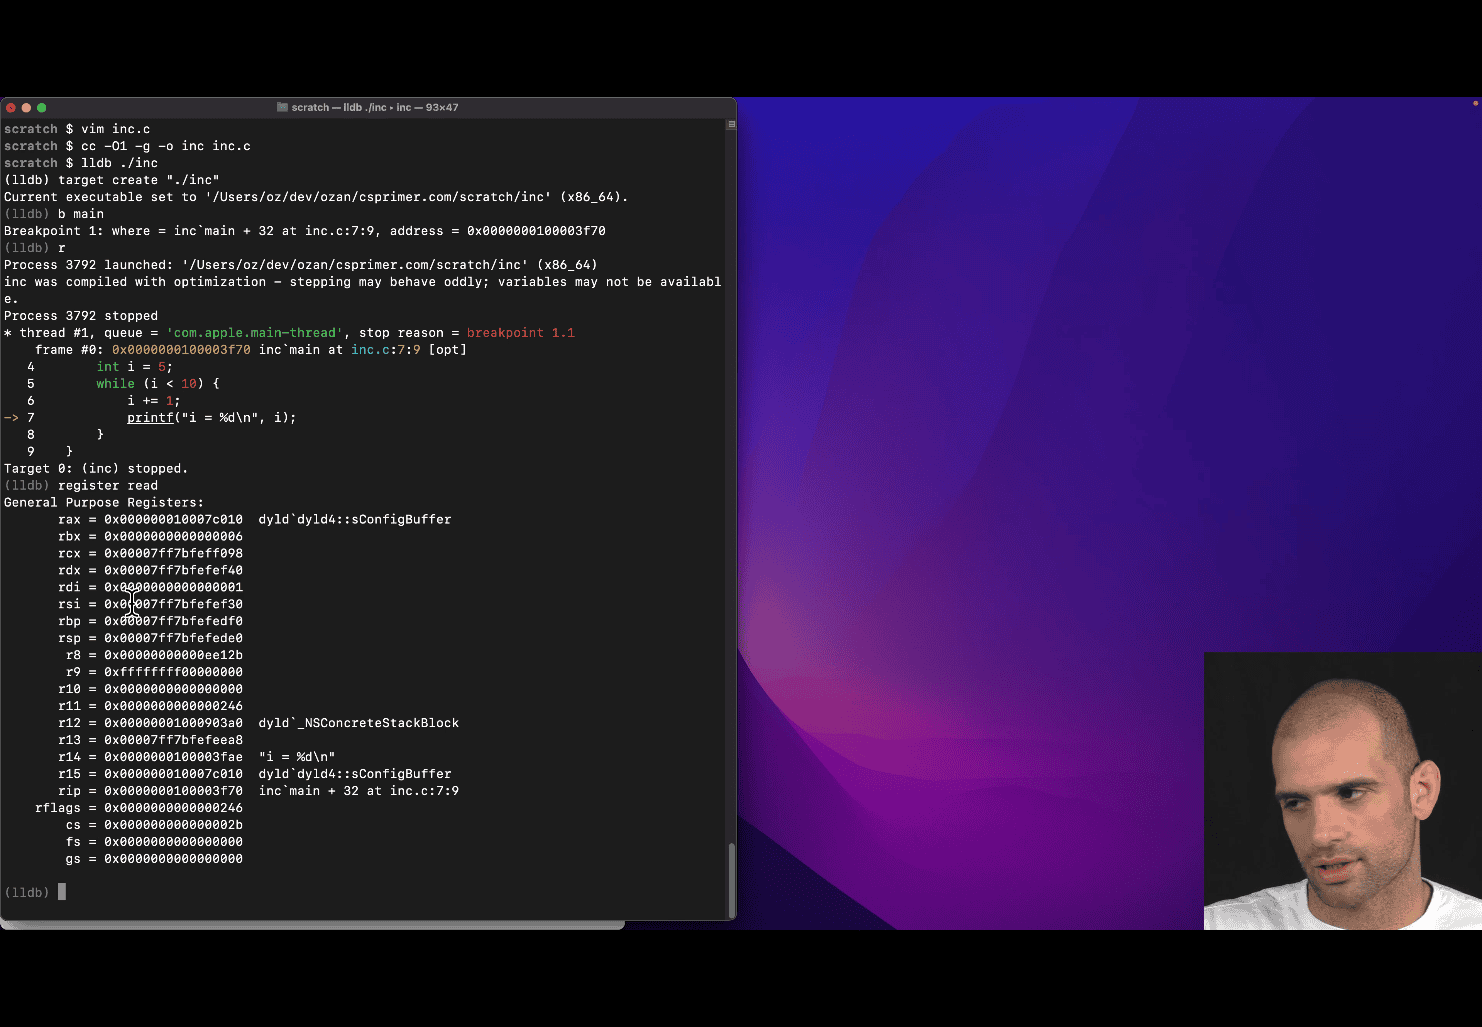Click the rip register hex address
The width and height of the screenshot is (1482, 1027).
(173, 791)
